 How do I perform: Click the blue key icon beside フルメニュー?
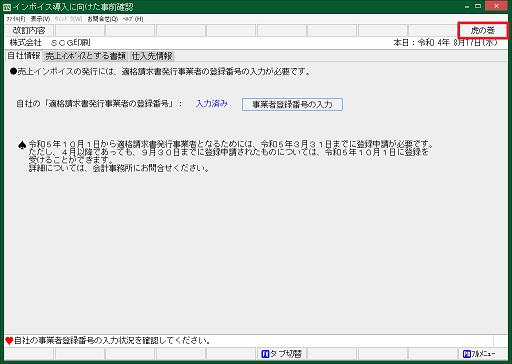(x=467, y=354)
